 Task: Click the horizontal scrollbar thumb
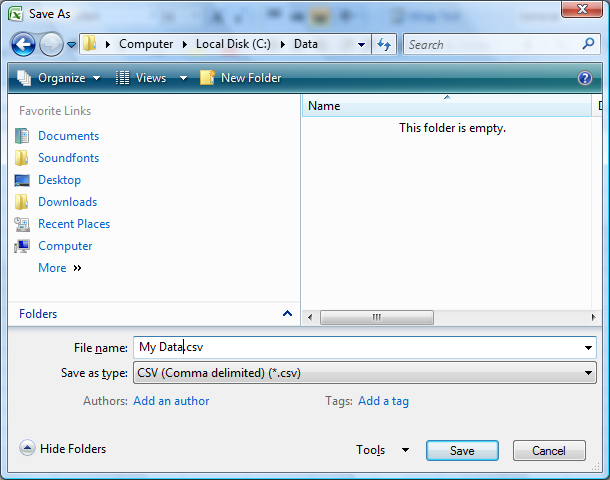pos(377,317)
